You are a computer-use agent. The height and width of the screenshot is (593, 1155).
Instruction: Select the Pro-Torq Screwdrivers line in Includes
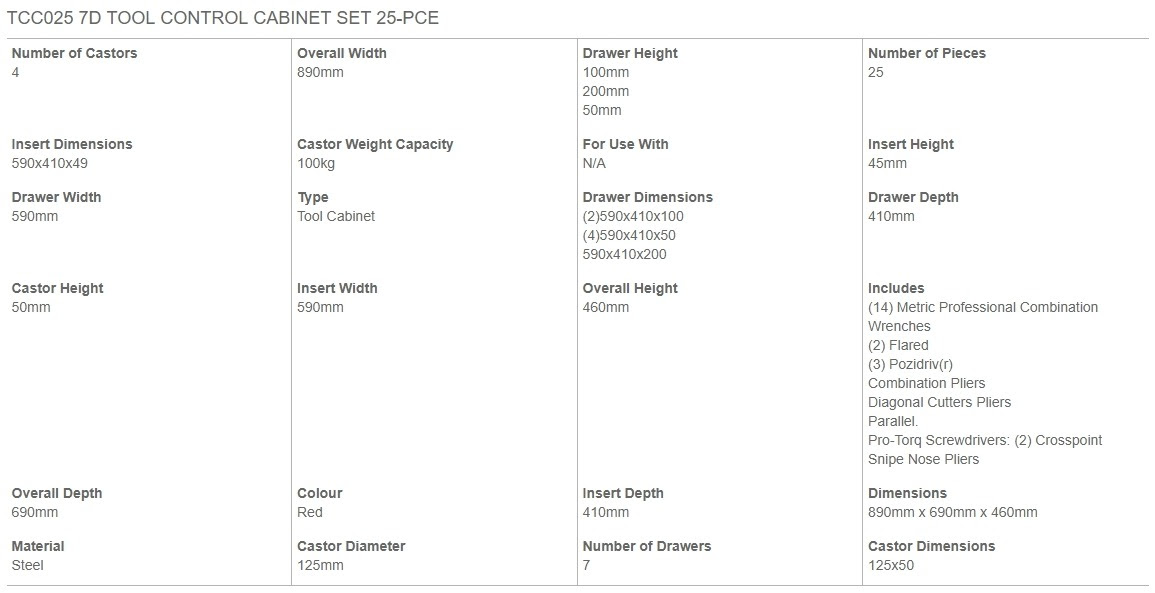click(985, 441)
